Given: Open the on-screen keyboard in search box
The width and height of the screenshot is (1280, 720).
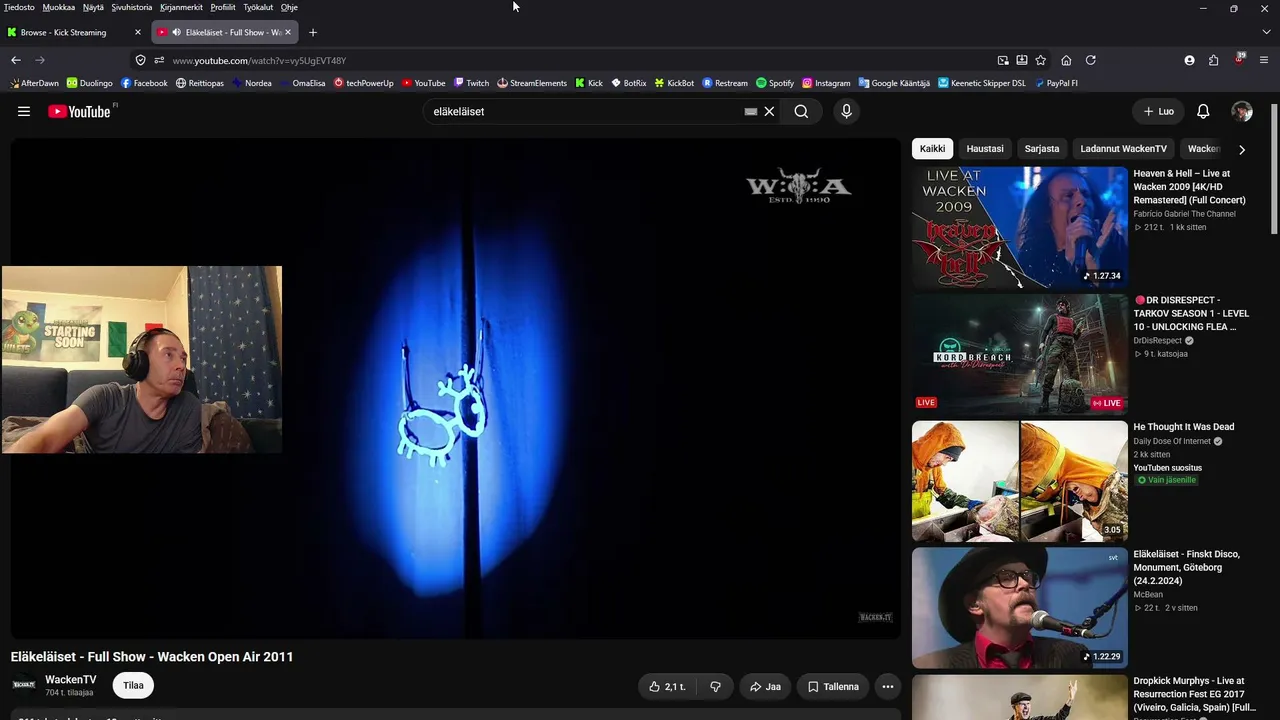Looking at the screenshot, I should 750,111.
